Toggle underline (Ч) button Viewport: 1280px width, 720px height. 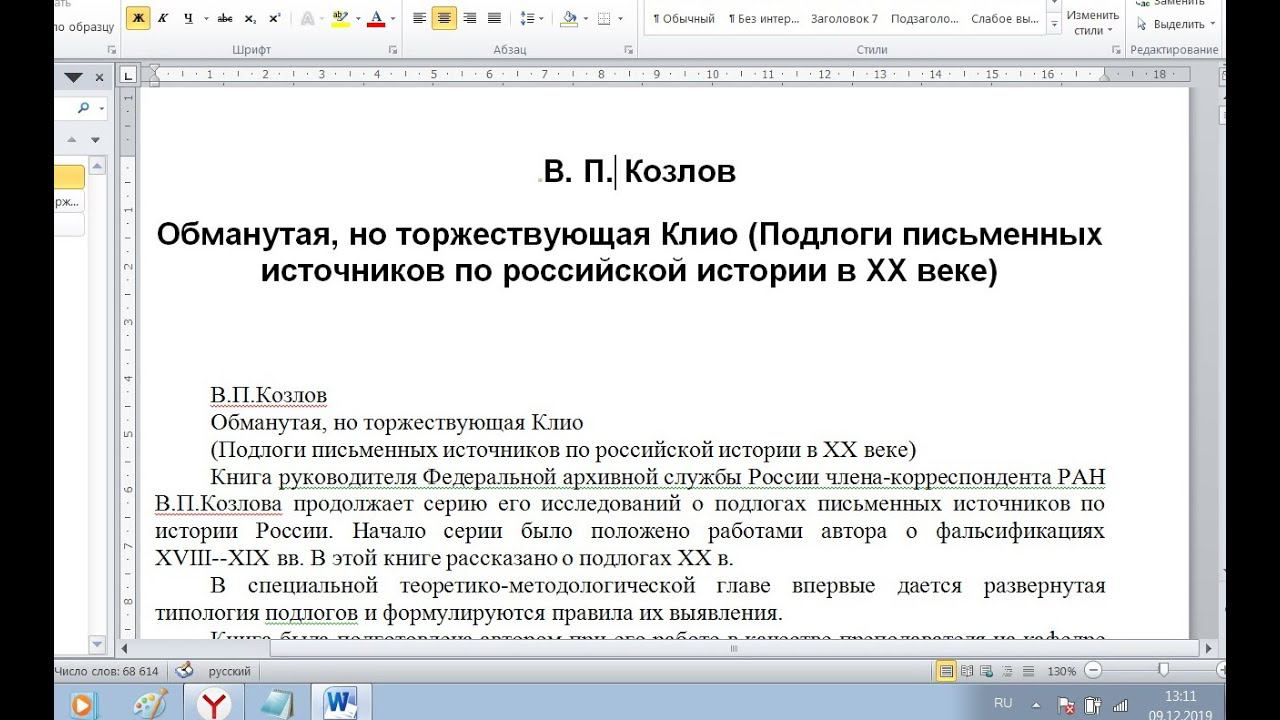click(x=186, y=18)
